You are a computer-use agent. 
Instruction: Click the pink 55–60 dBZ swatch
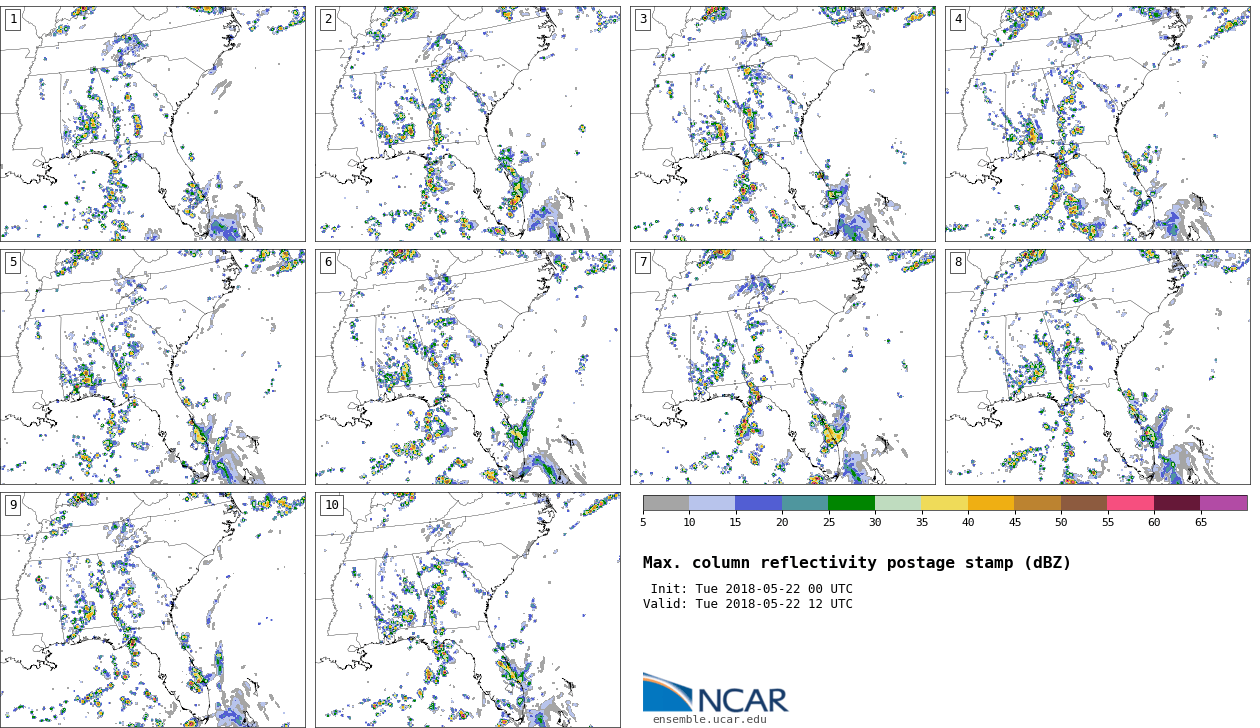coord(1130,504)
